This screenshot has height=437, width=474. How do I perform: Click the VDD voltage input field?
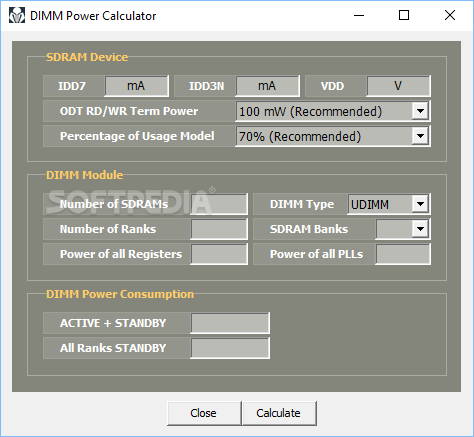[398, 86]
